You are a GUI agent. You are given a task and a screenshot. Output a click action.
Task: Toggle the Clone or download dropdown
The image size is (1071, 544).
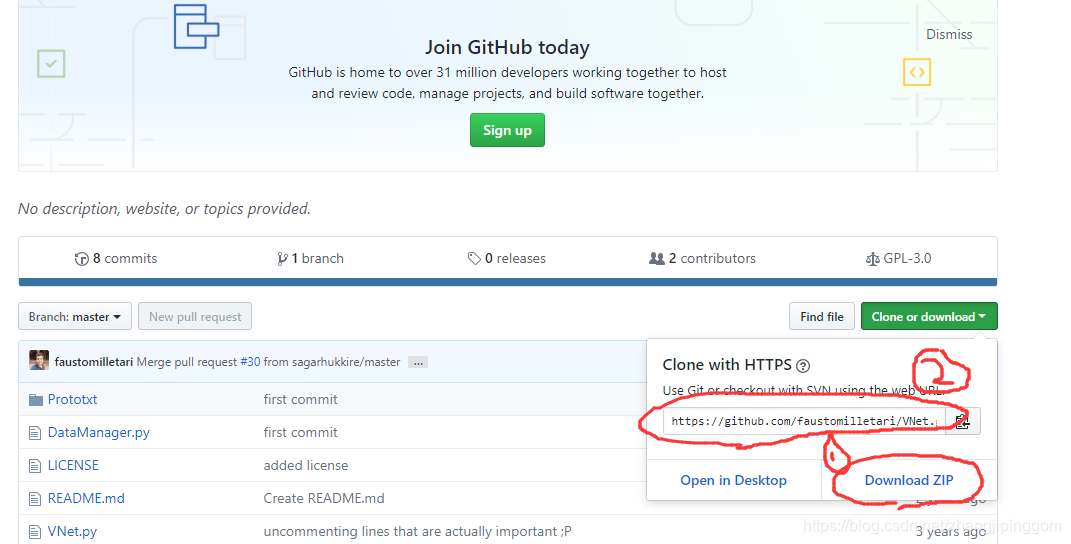click(x=929, y=316)
